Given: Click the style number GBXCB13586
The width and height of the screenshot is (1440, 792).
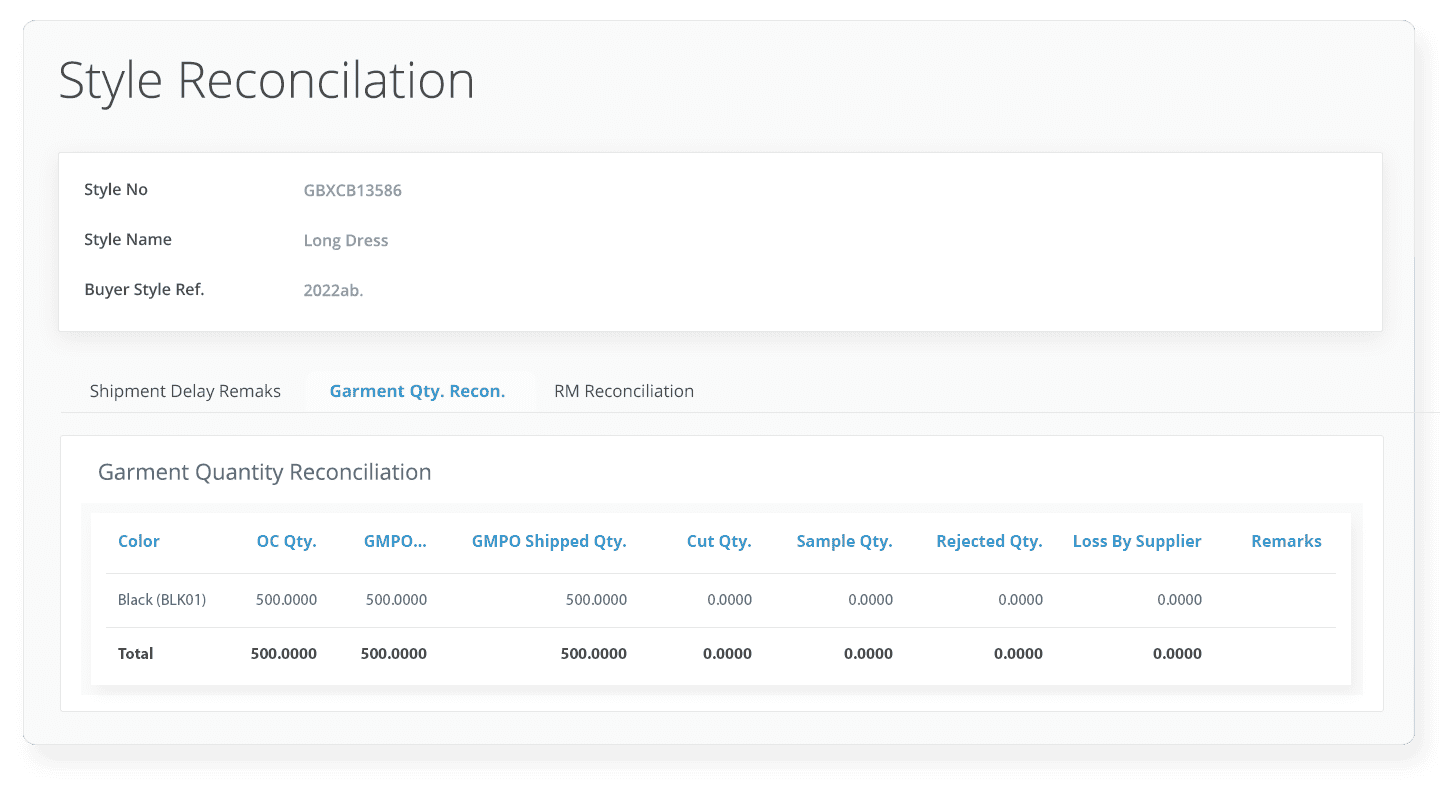Looking at the screenshot, I should [353, 190].
